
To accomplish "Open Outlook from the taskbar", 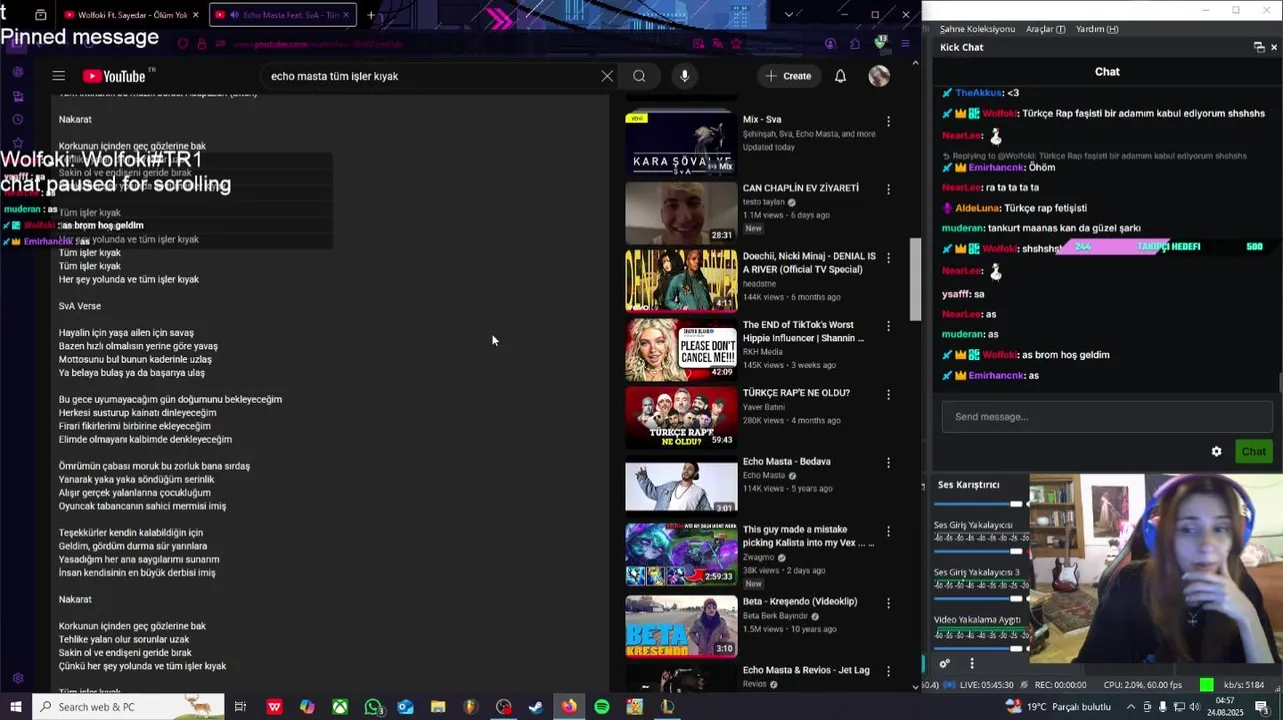I will pyautogui.click(x=405, y=707).
